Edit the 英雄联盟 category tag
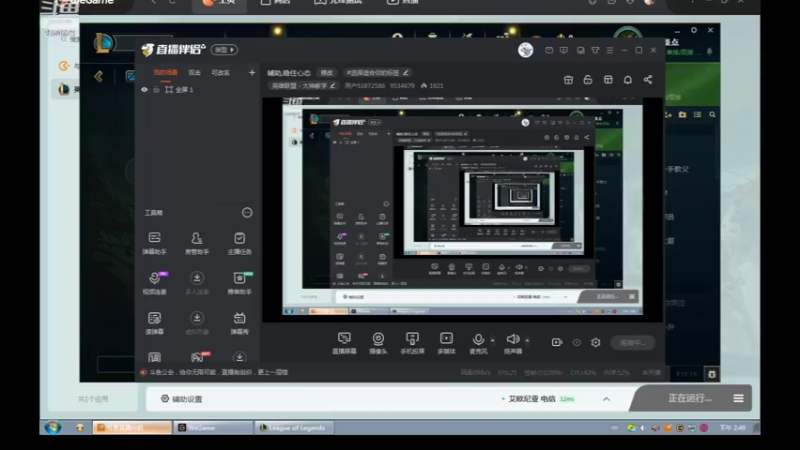 click(x=303, y=86)
